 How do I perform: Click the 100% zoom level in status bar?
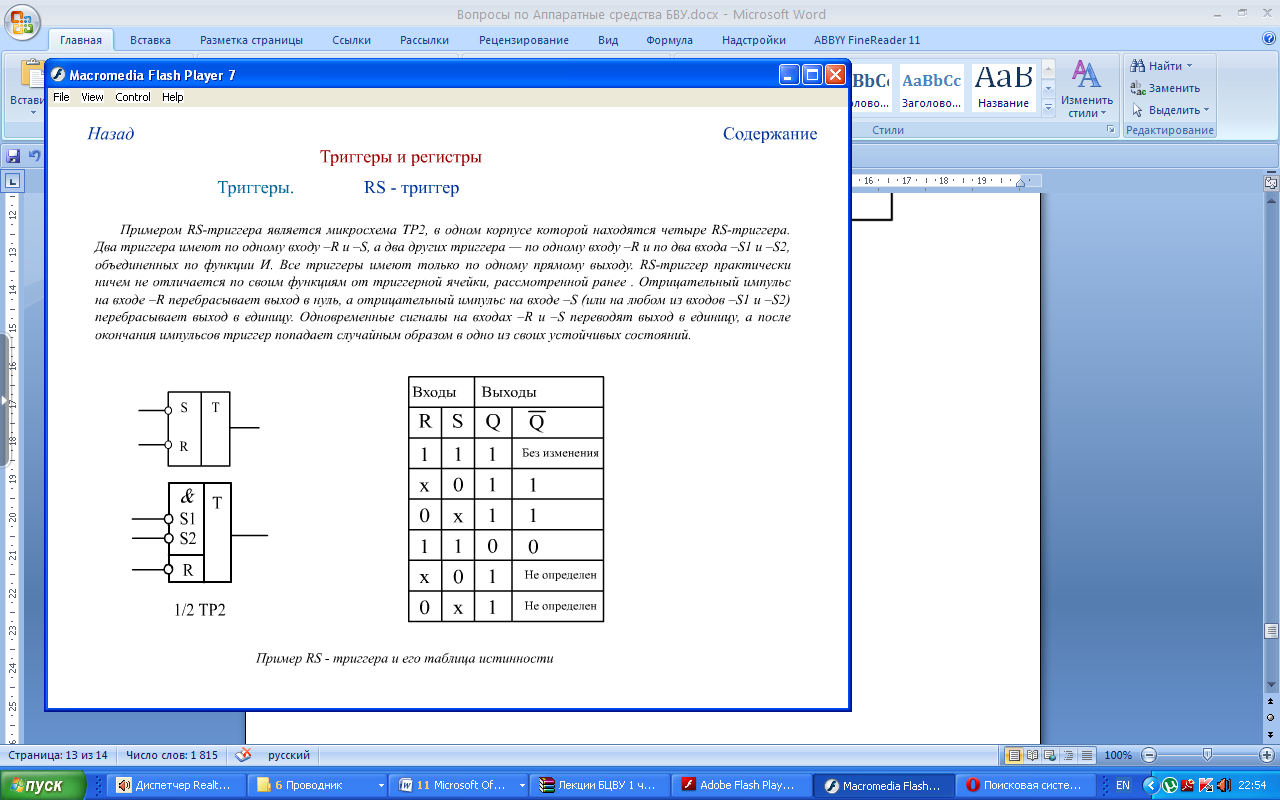(x=1118, y=755)
